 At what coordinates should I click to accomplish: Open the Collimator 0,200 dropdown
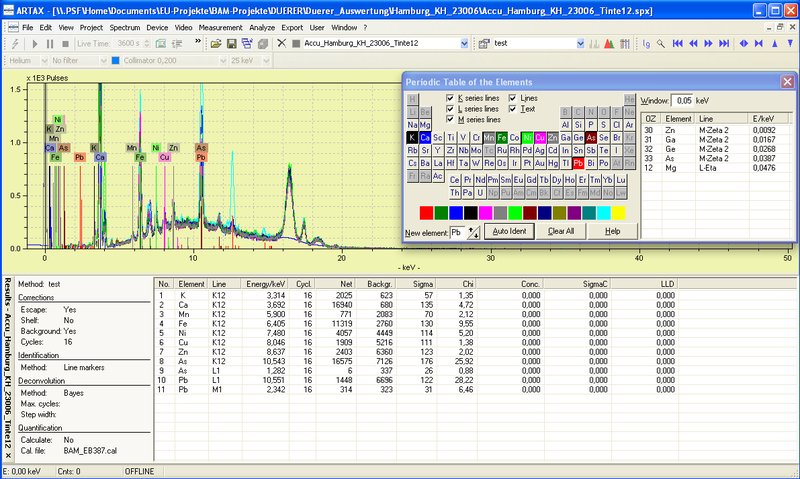[x=223, y=61]
